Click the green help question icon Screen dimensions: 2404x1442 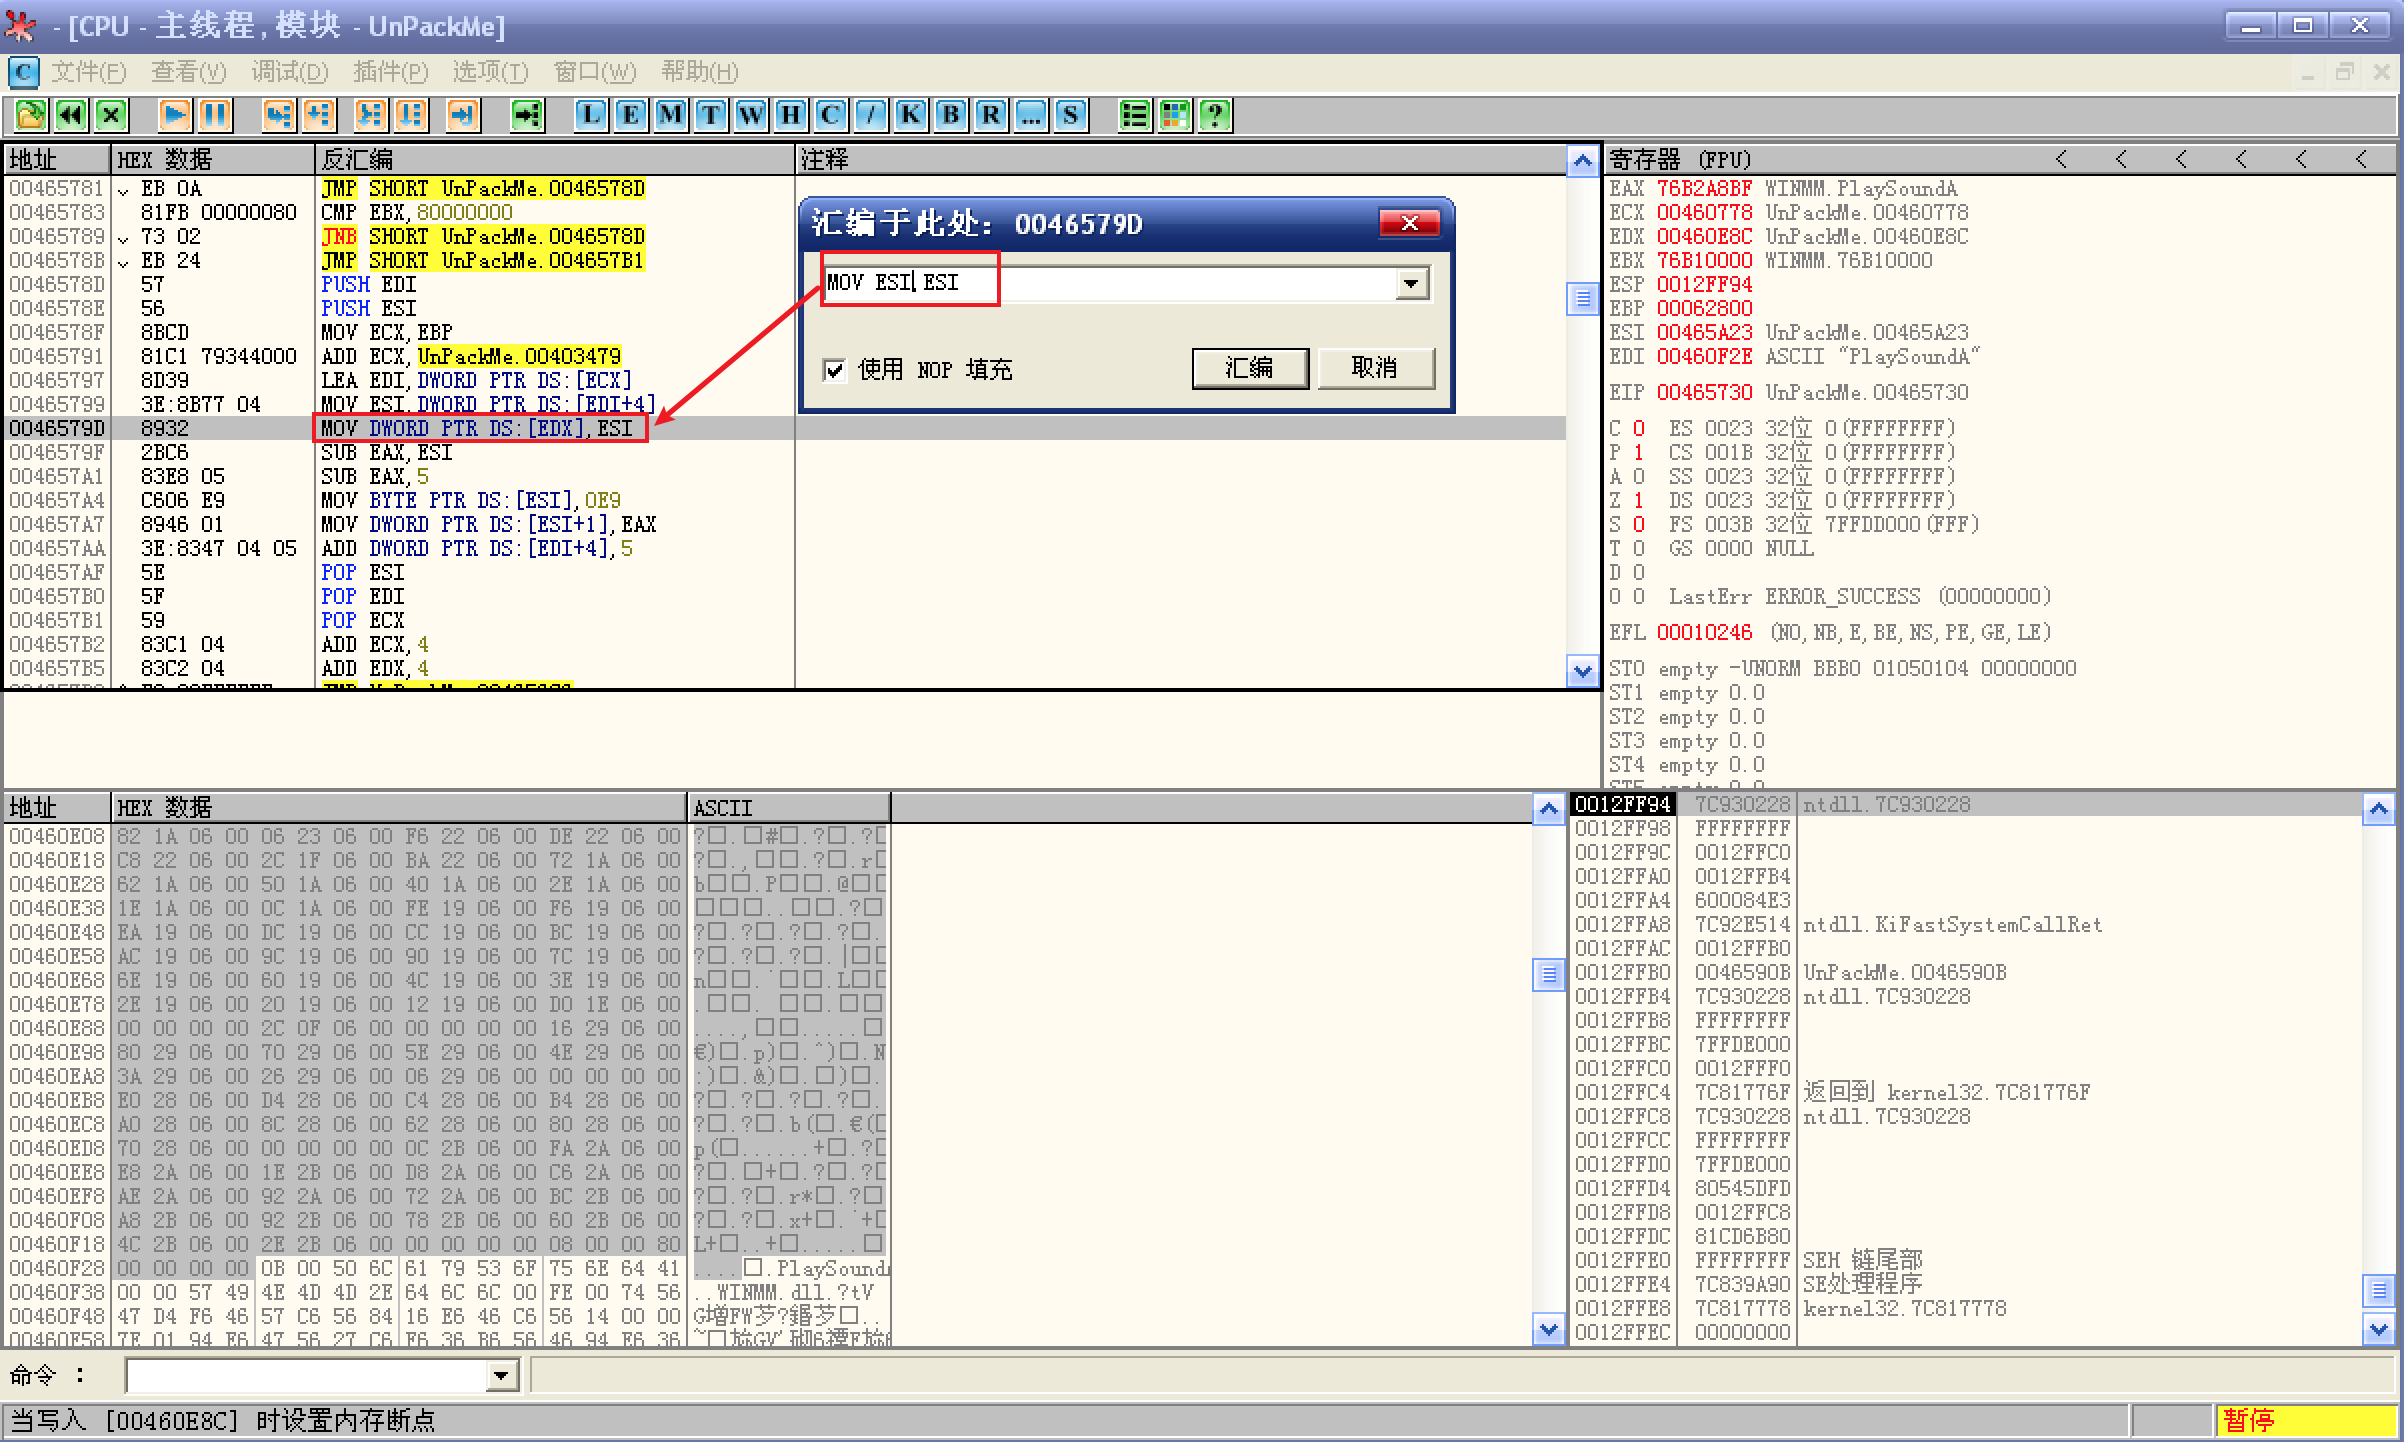tap(1215, 115)
